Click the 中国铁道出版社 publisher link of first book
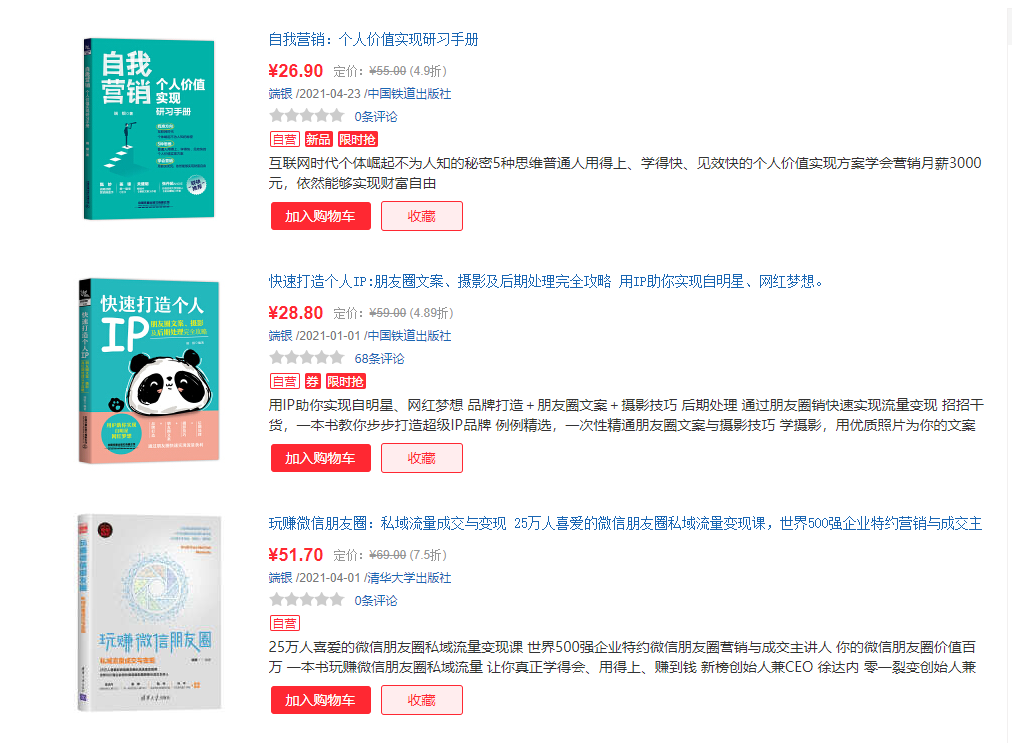This screenshot has height=743, width=1012. 409,94
